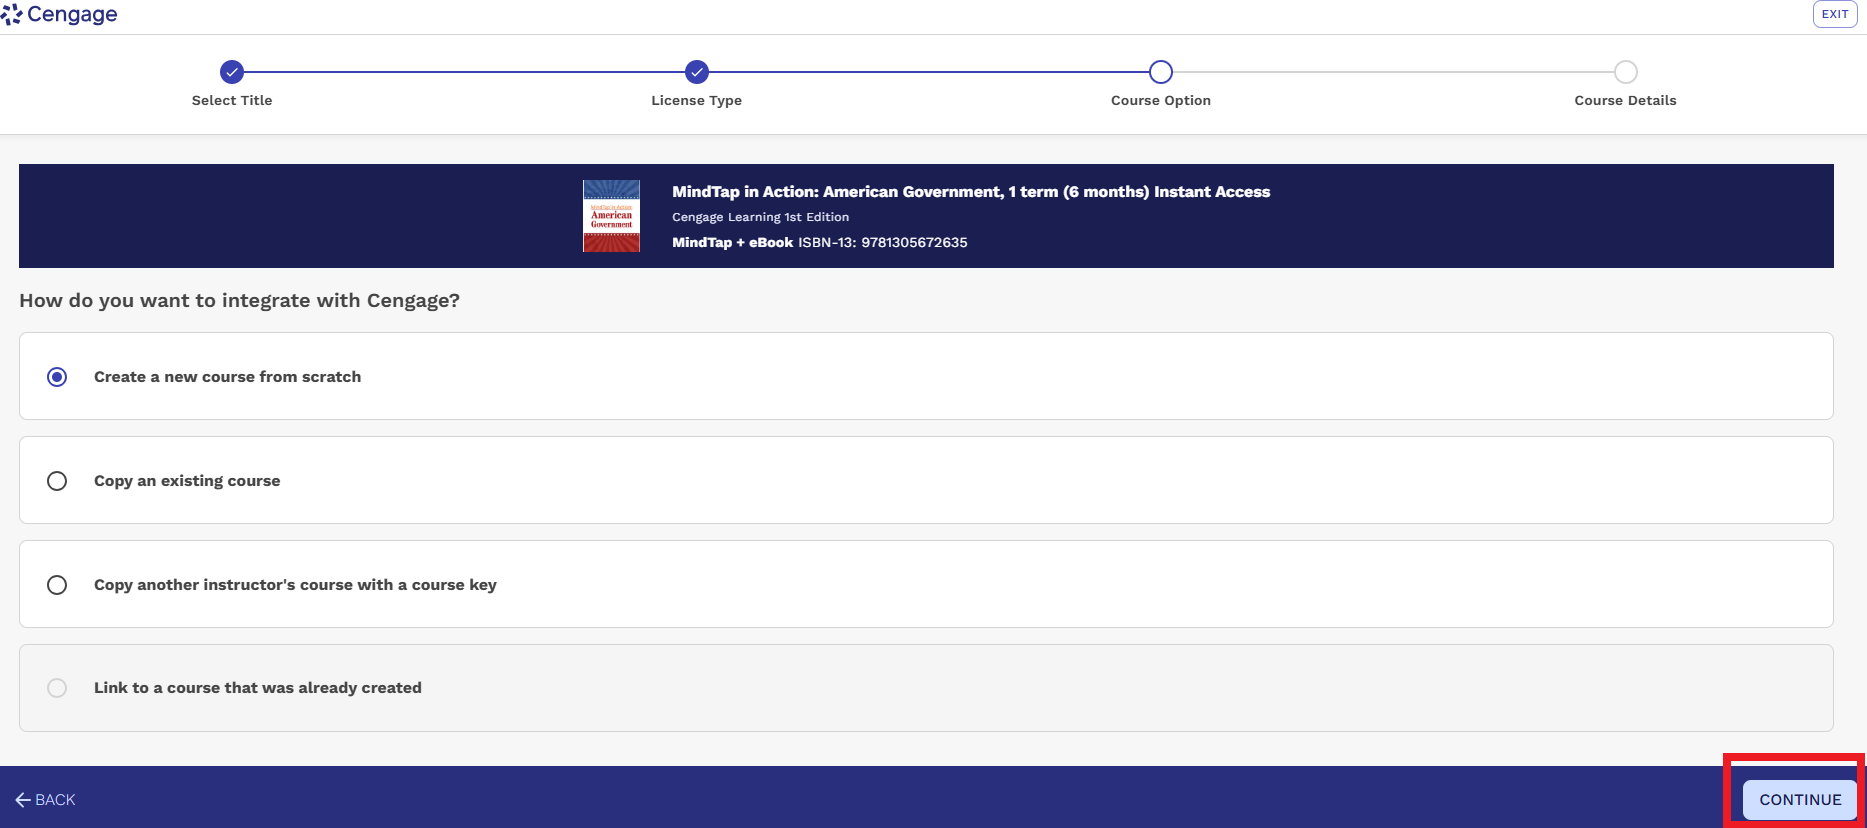Viewport: 1867px width, 828px height.
Task: Select Copy an existing course radio
Action: point(57,481)
